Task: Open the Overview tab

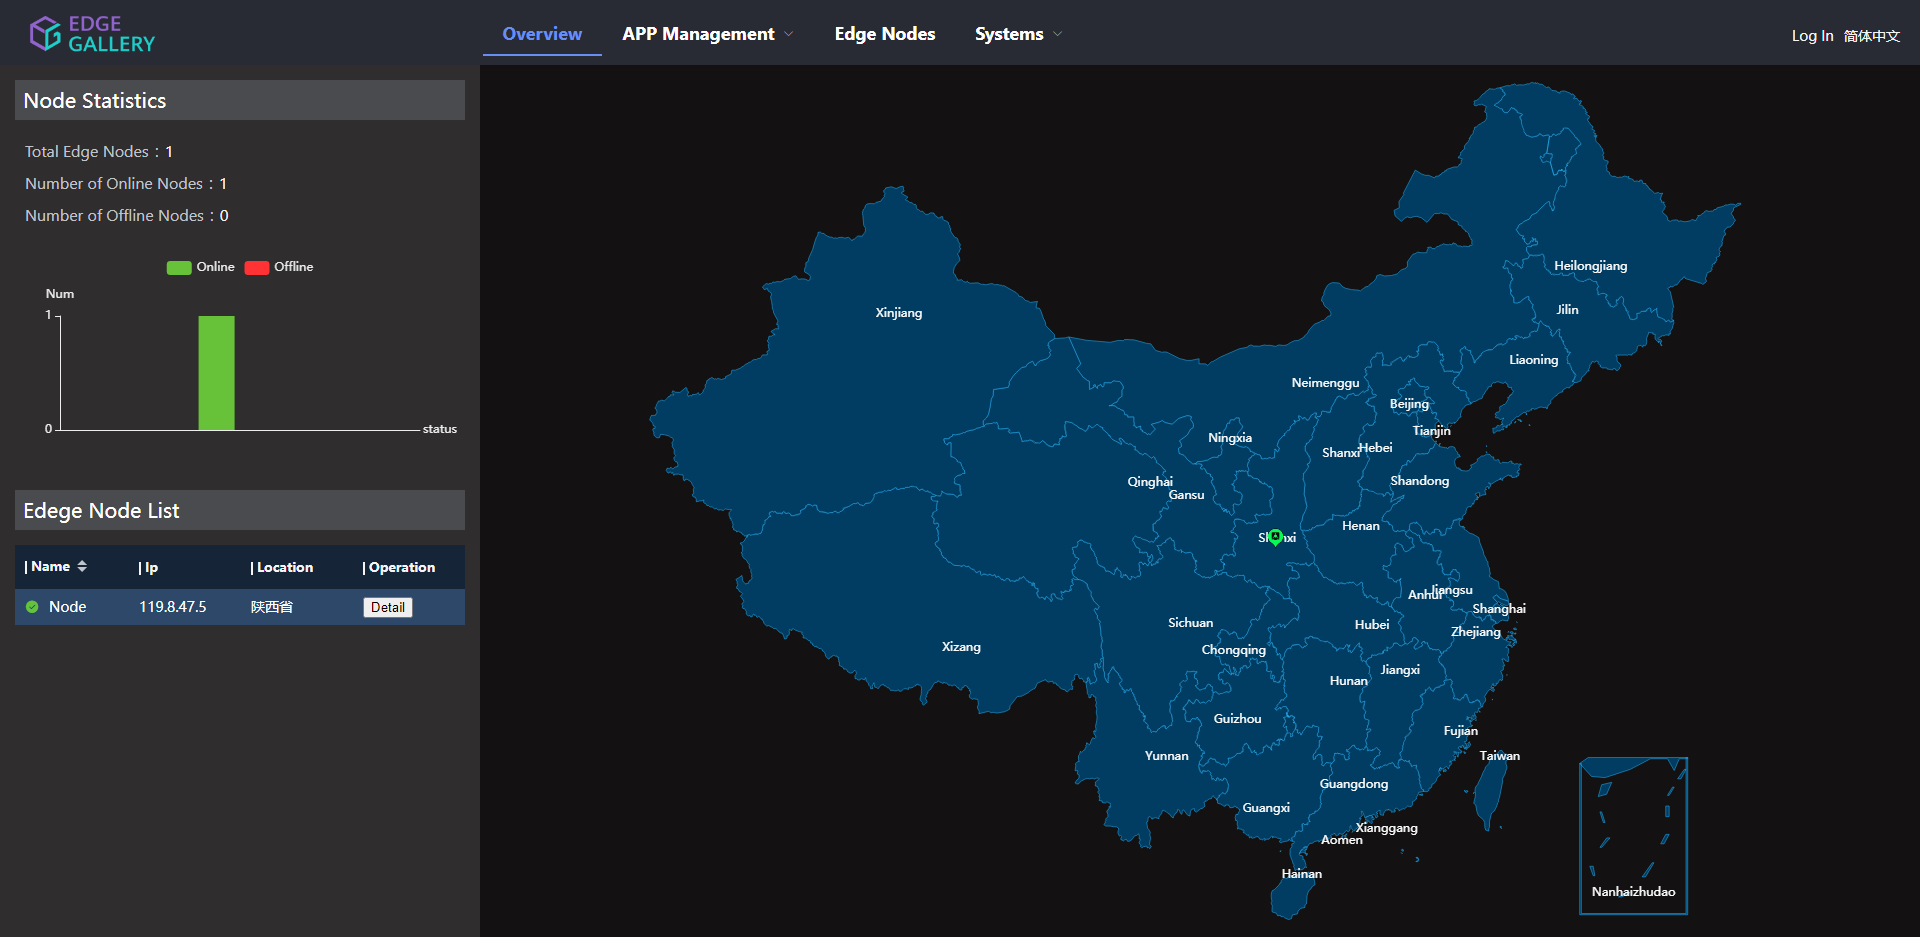Action: click(x=542, y=34)
